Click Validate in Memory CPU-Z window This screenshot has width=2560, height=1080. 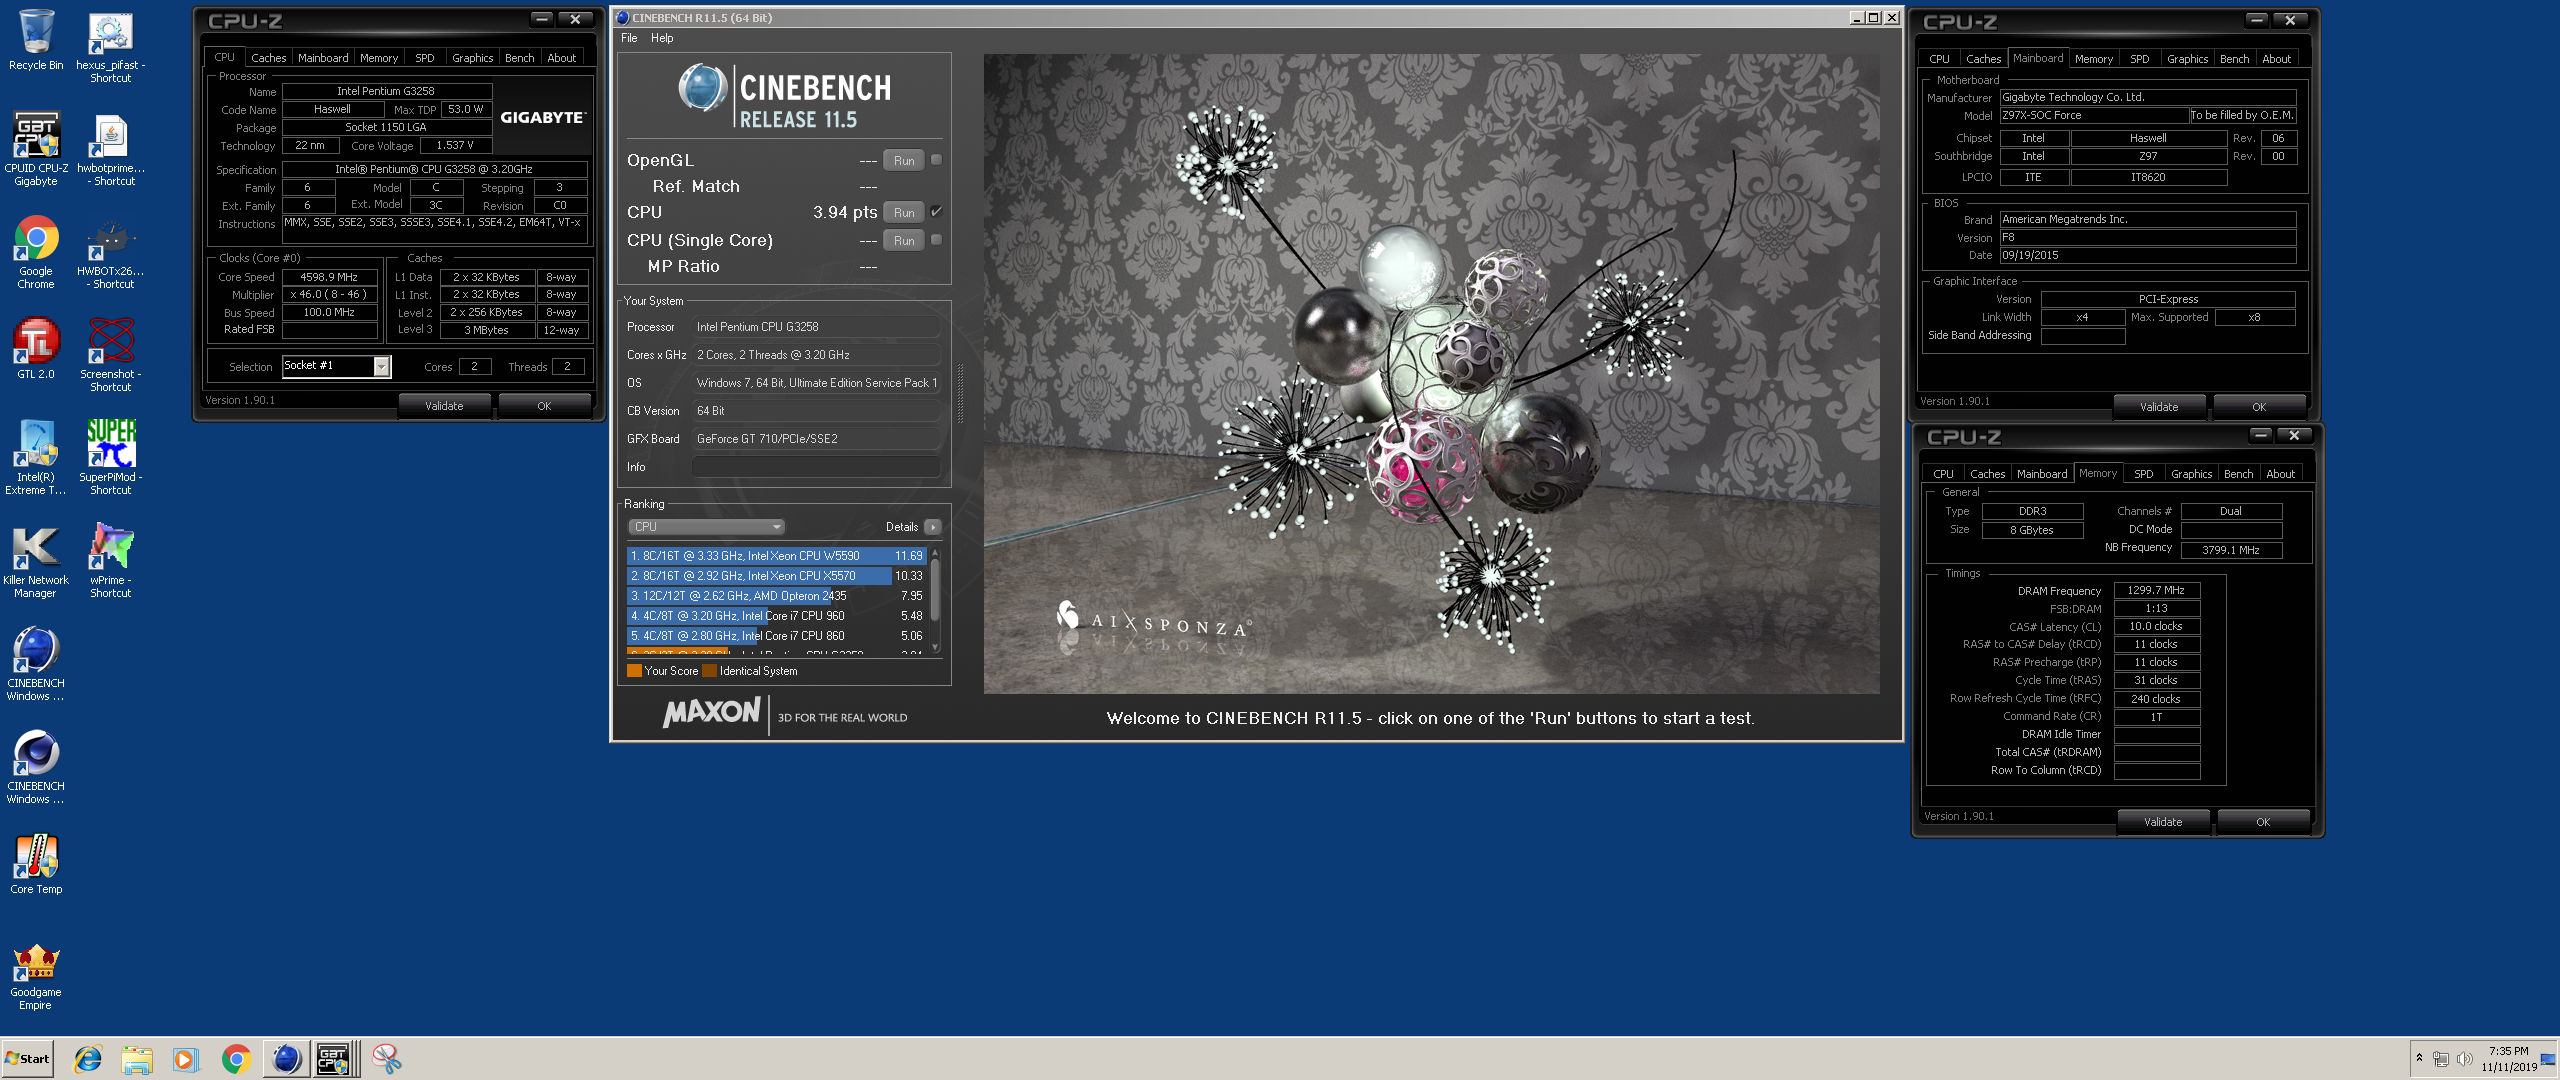2163,822
